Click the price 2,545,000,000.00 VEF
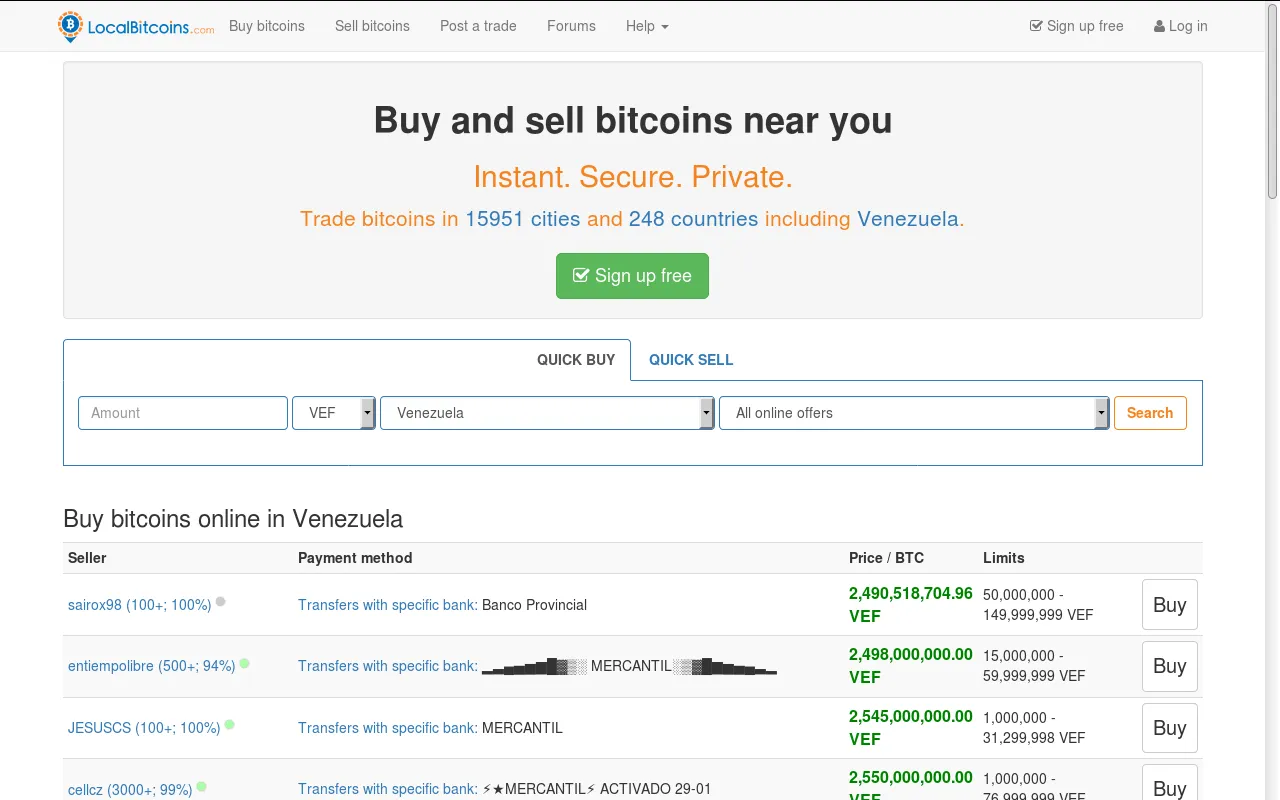Screen dimensions: 1280x800 click(911, 728)
